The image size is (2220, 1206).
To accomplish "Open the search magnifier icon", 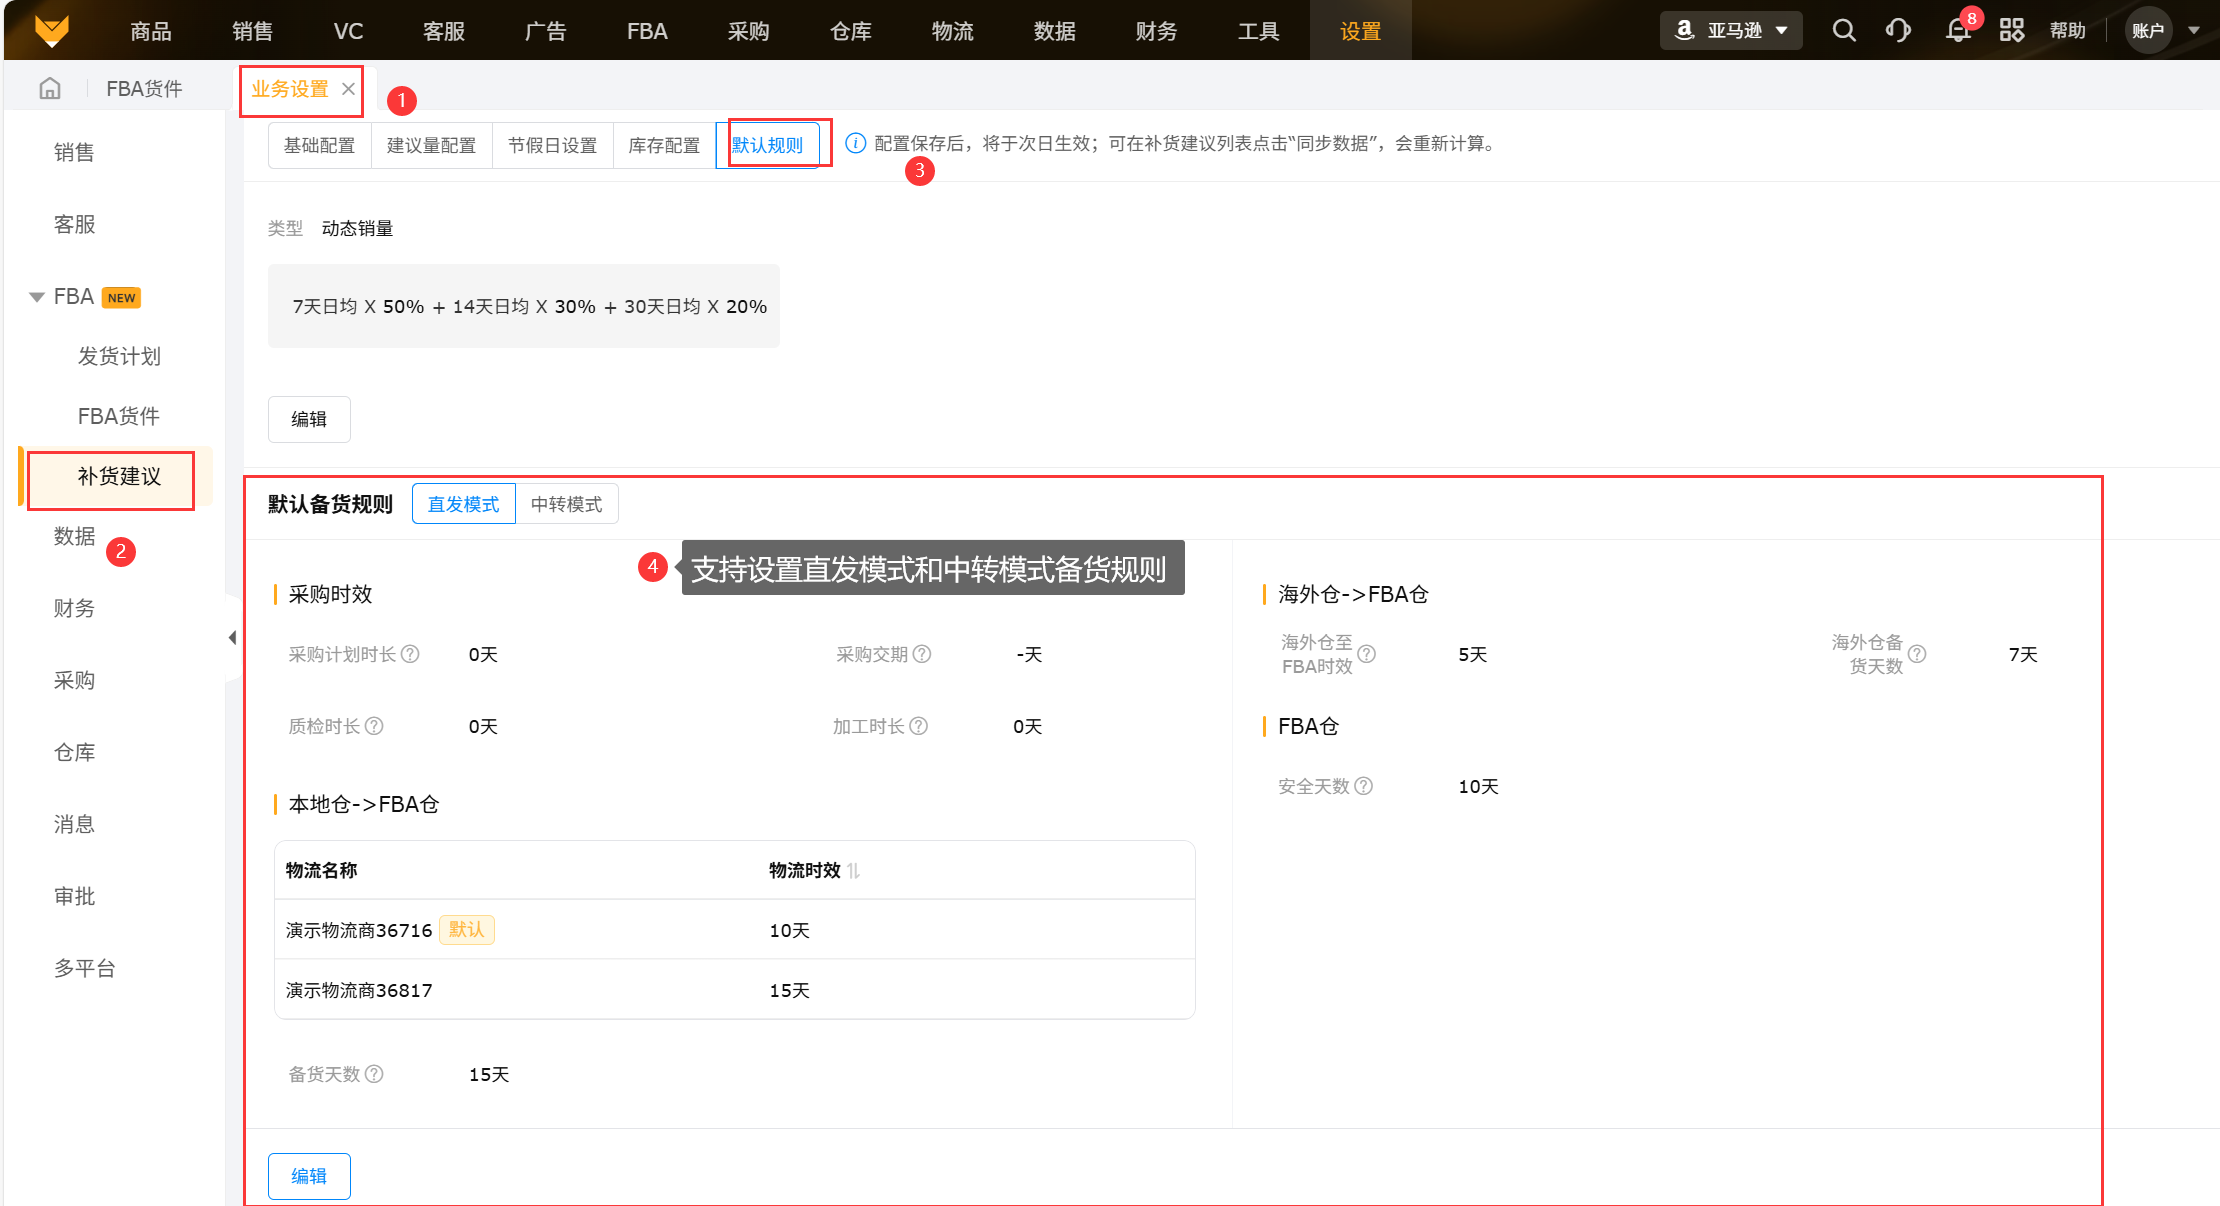I will (x=1843, y=31).
